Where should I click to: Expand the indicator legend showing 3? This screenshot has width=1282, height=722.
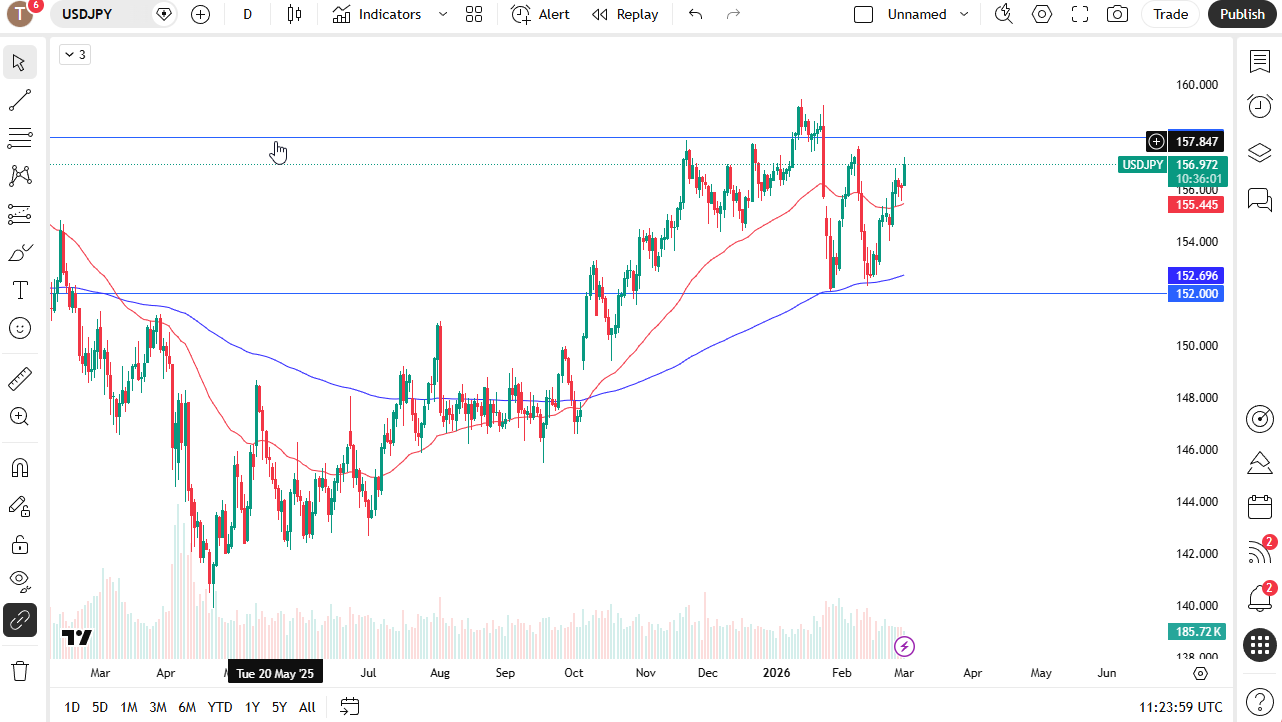tap(75, 55)
